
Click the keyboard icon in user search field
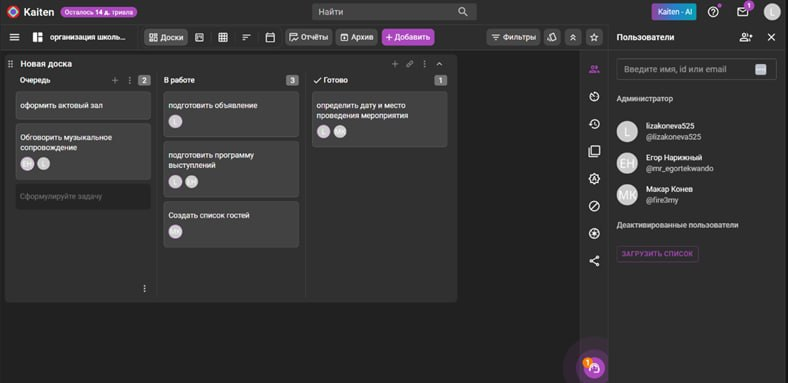(x=761, y=70)
